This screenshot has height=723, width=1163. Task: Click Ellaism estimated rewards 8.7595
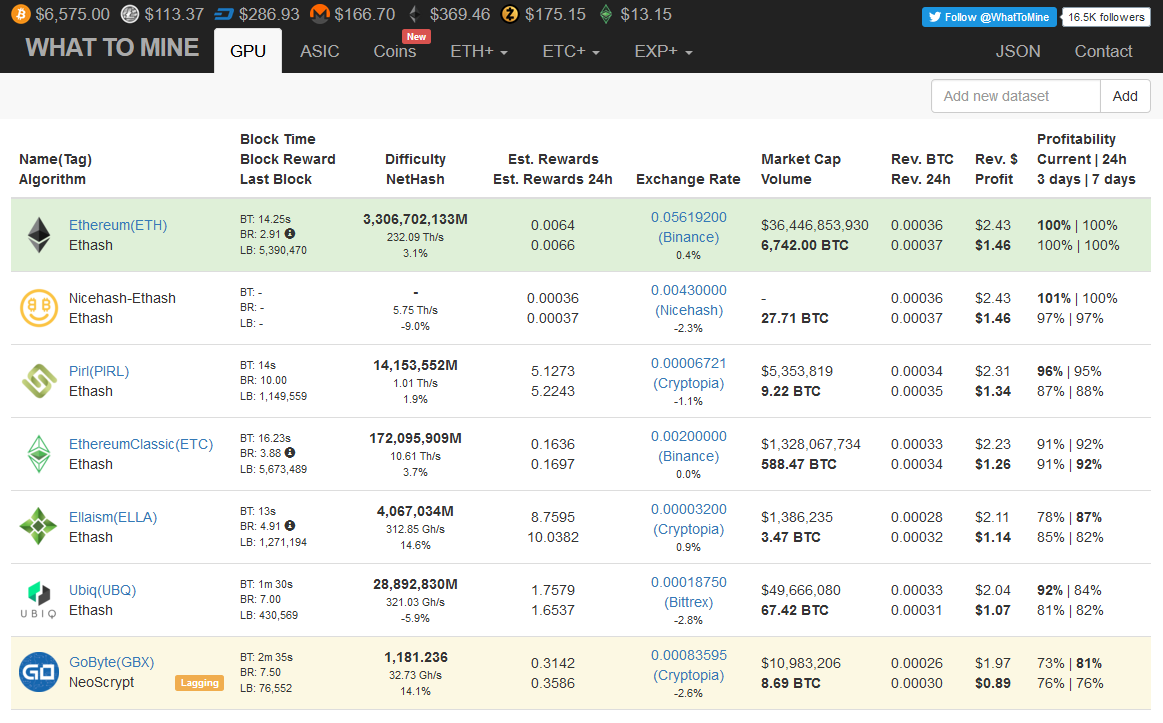[553, 517]
